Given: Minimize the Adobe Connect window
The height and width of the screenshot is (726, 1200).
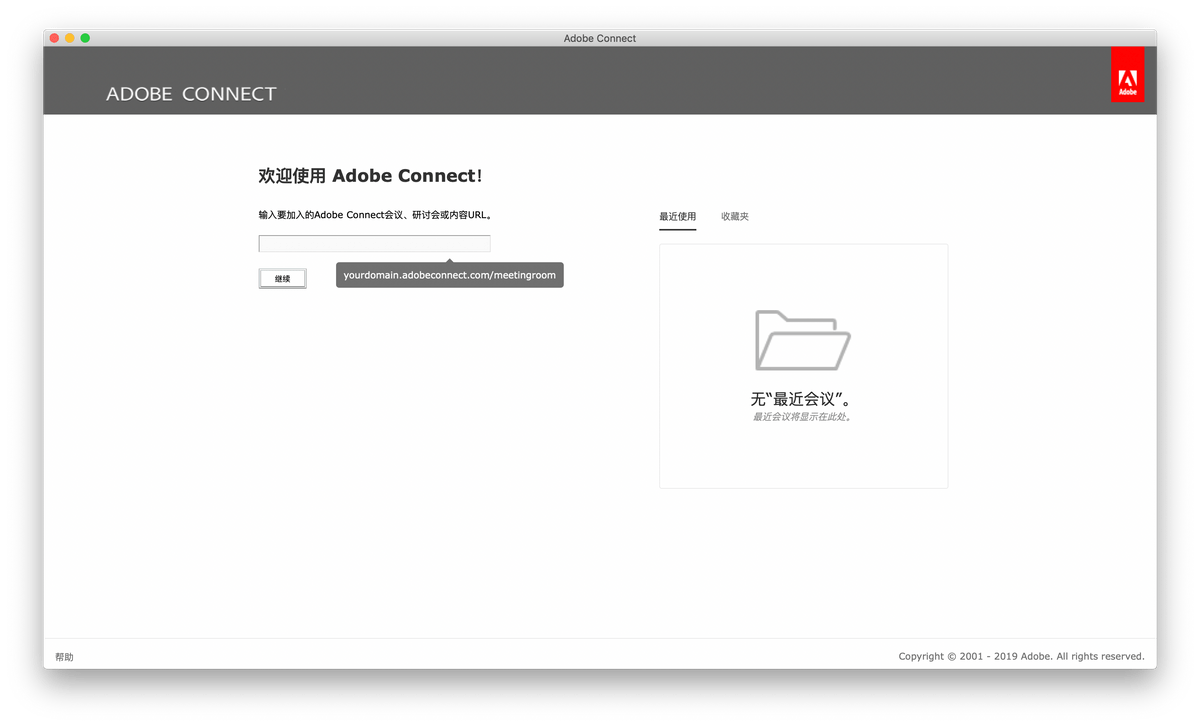Looking at the screenshot, I should [70, 38].
